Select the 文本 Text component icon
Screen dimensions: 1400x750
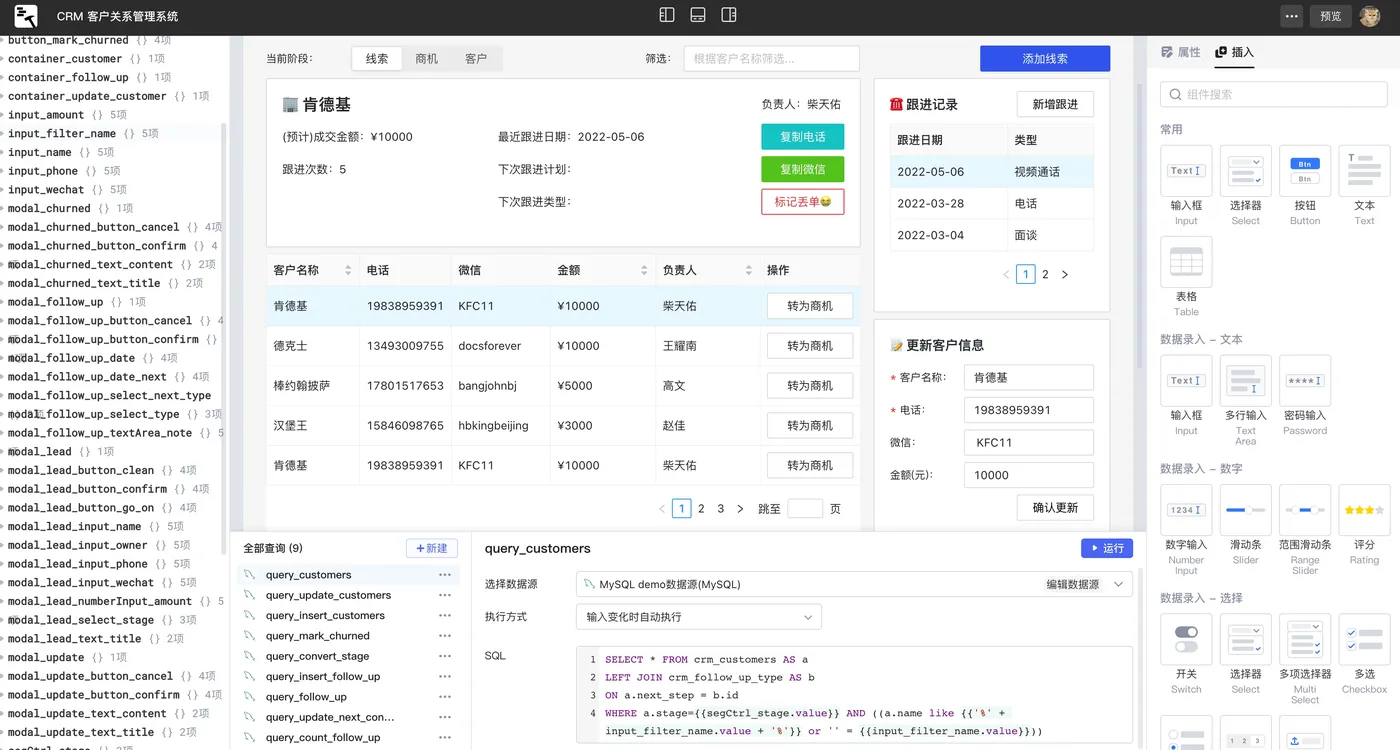pyautogui.click(x=1364, y=171)
